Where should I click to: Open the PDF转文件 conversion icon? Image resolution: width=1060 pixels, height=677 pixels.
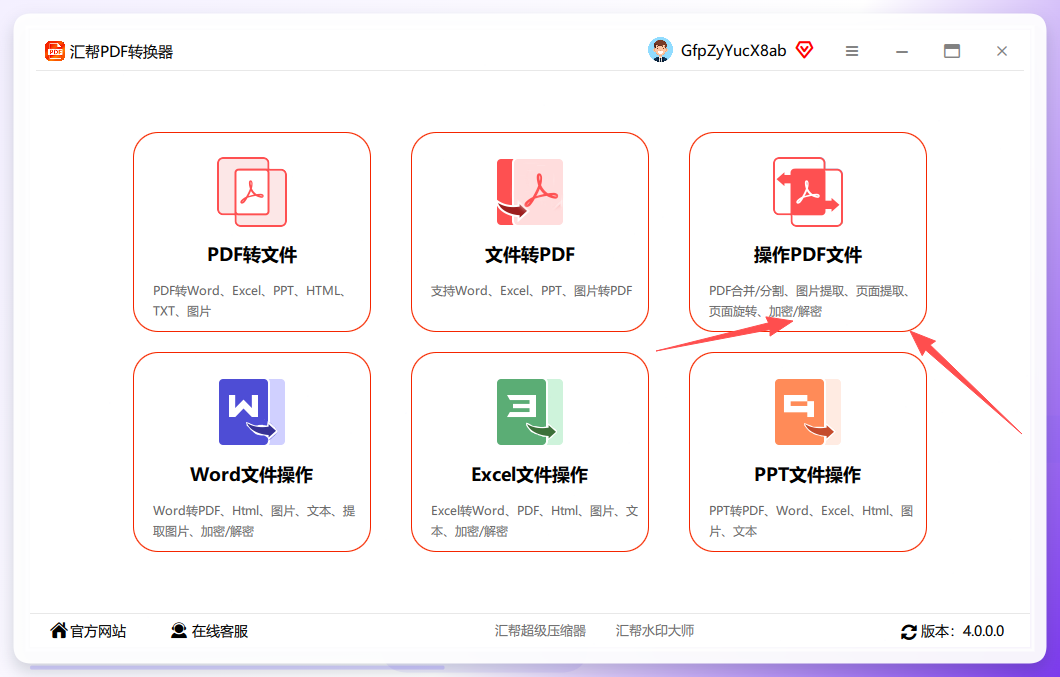coord(252,192)
